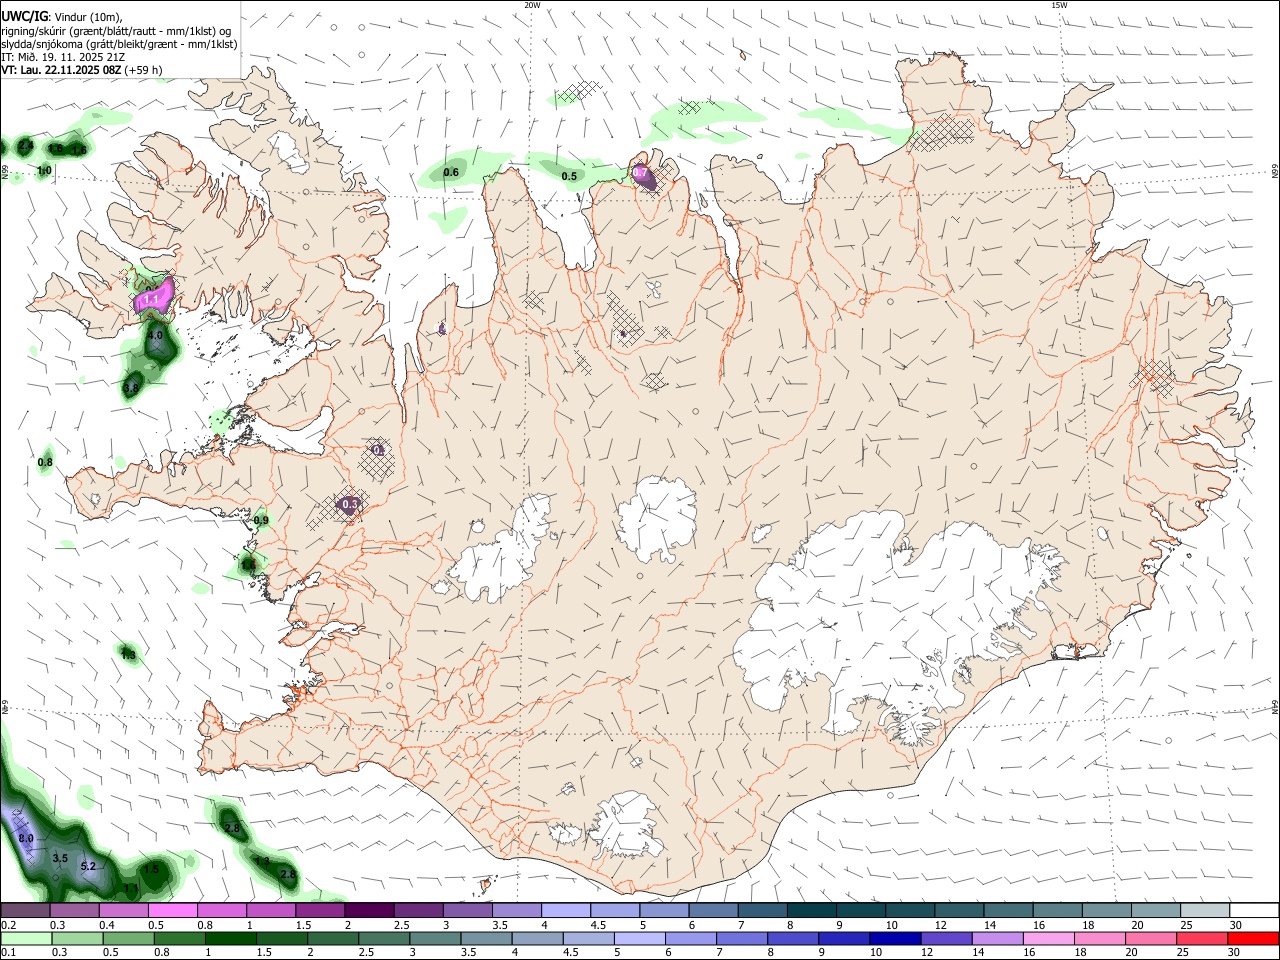The image size is (1280, 960).
Task: Click the white '1.1' label on the pink snow patch
Action: click(x=152, y=299)
